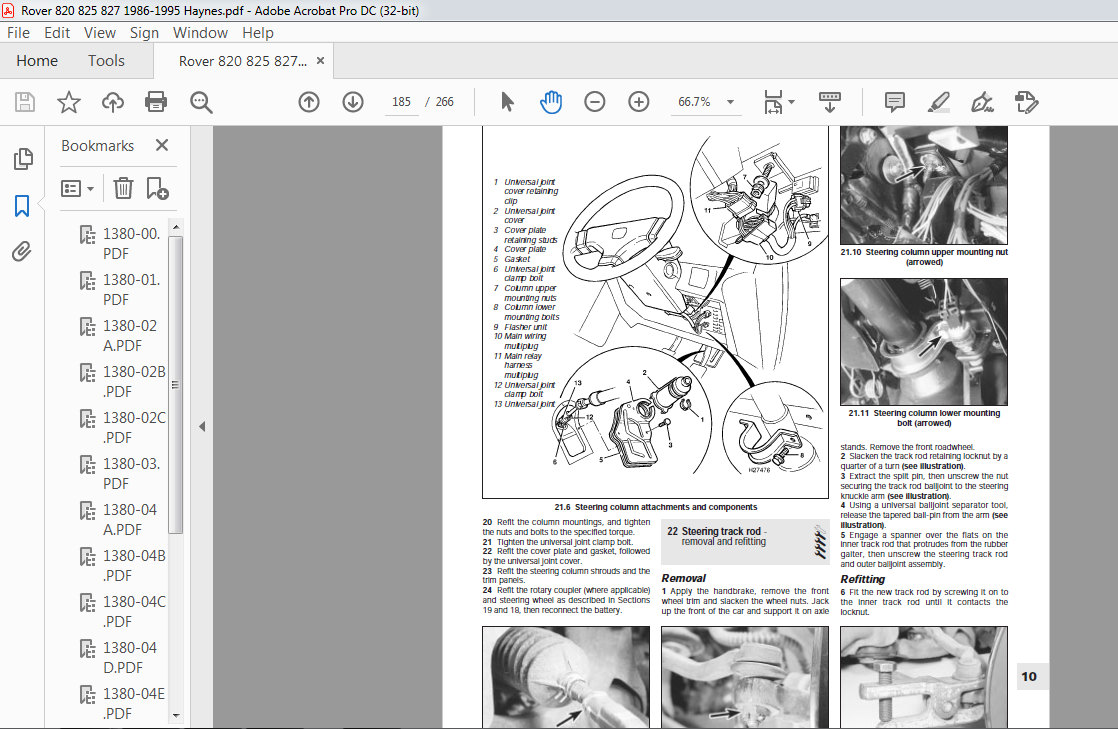This screenshot has width=1118, height=729.
Task: Open bookmark 1380-02B.PDF
Action: coord(125,382)
